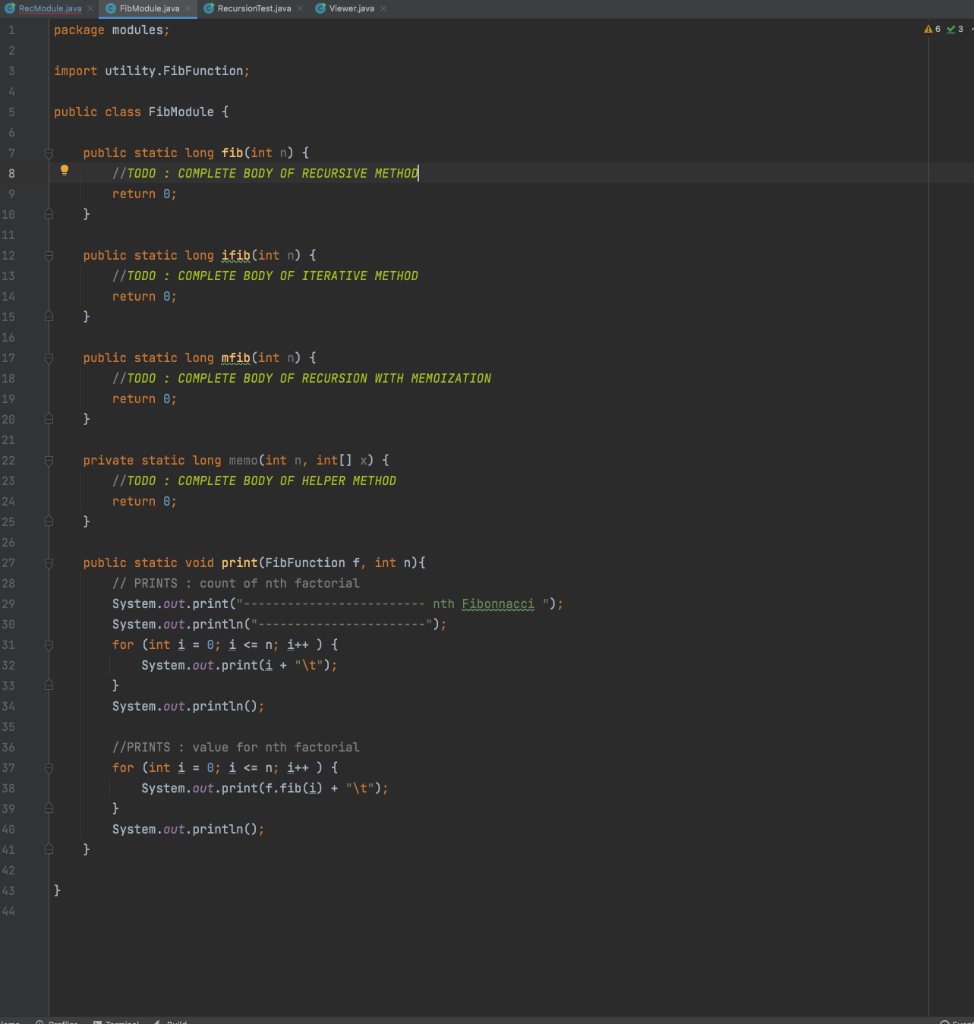The width and height of the screenshot is (974, 1024).
Task: Click the comment 'PRINTS : value for nth factorial'
Action: [x=236, y=747]
